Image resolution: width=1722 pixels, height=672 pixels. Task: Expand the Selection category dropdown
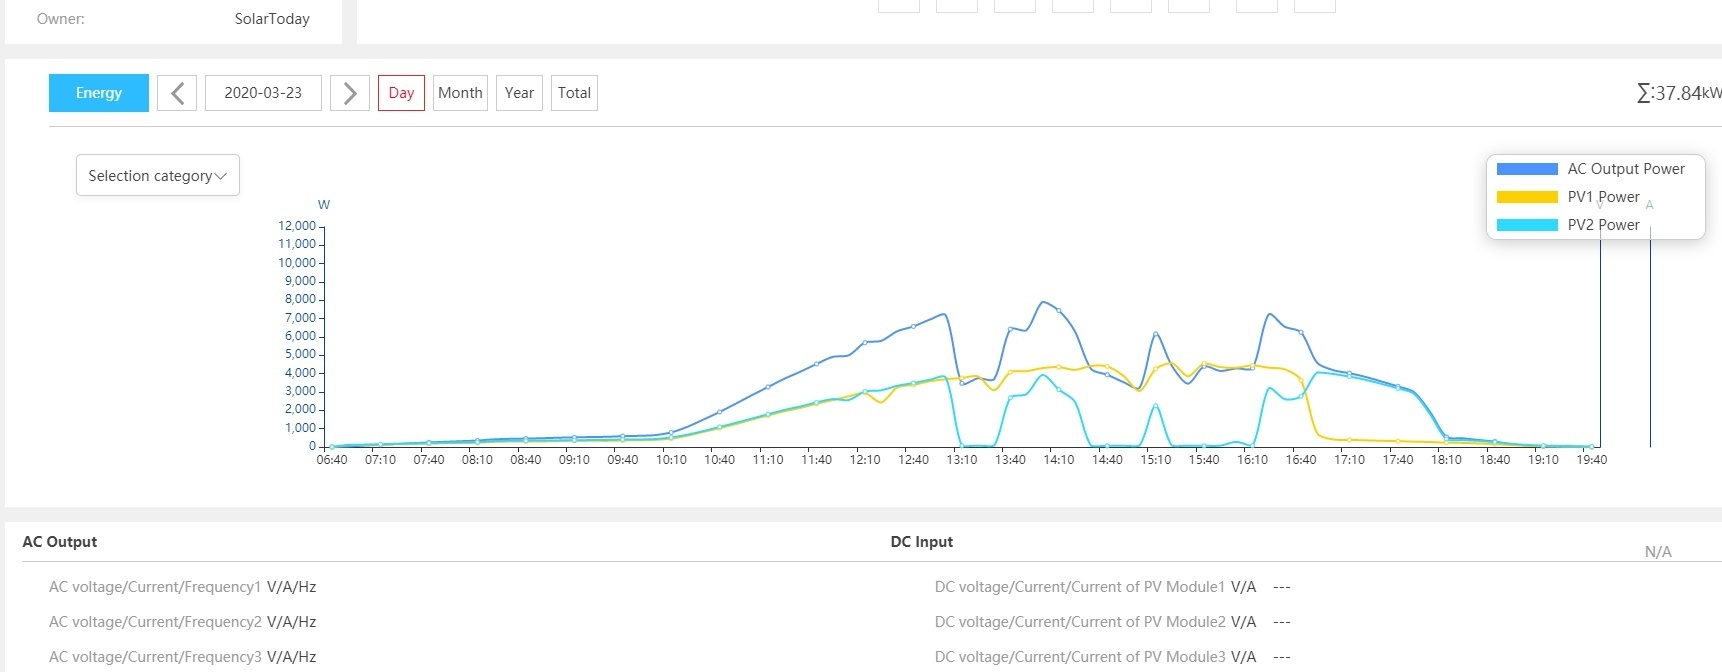[x=158, y=175]
